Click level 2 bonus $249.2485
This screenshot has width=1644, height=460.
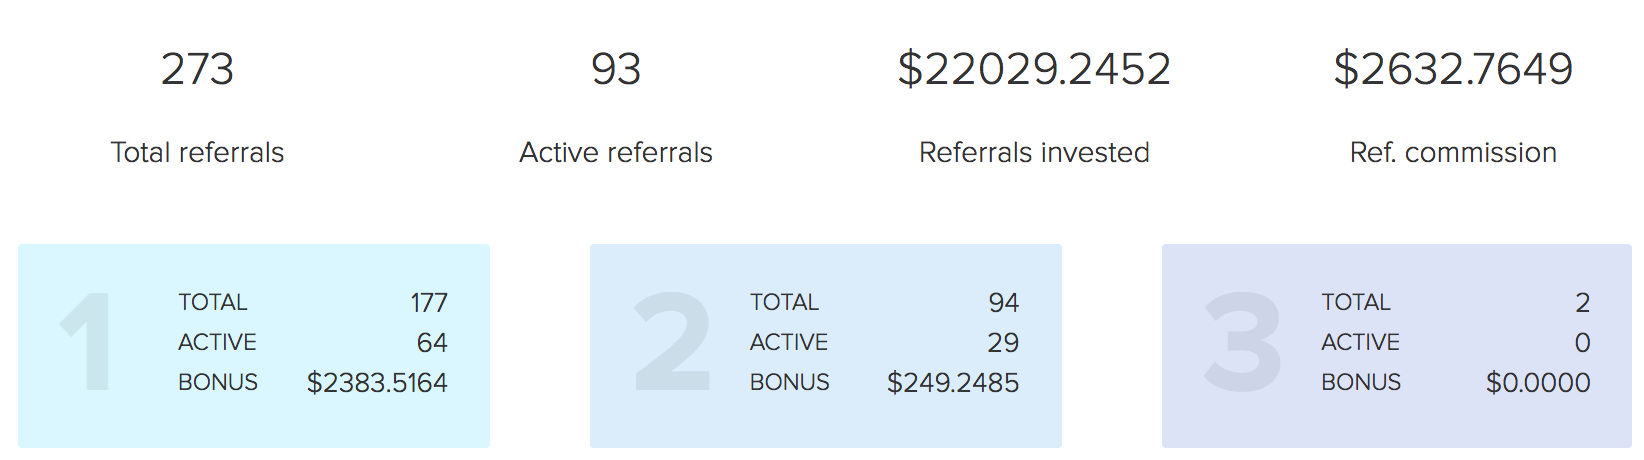953,383
